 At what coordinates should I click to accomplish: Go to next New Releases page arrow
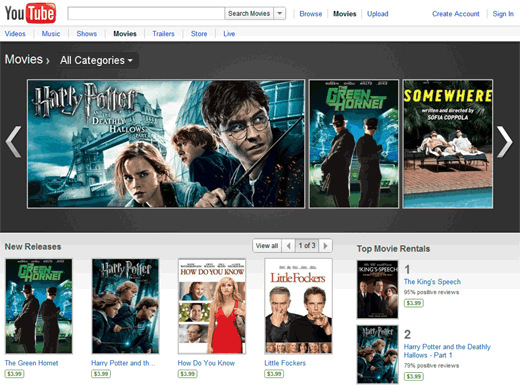[325, 246]
